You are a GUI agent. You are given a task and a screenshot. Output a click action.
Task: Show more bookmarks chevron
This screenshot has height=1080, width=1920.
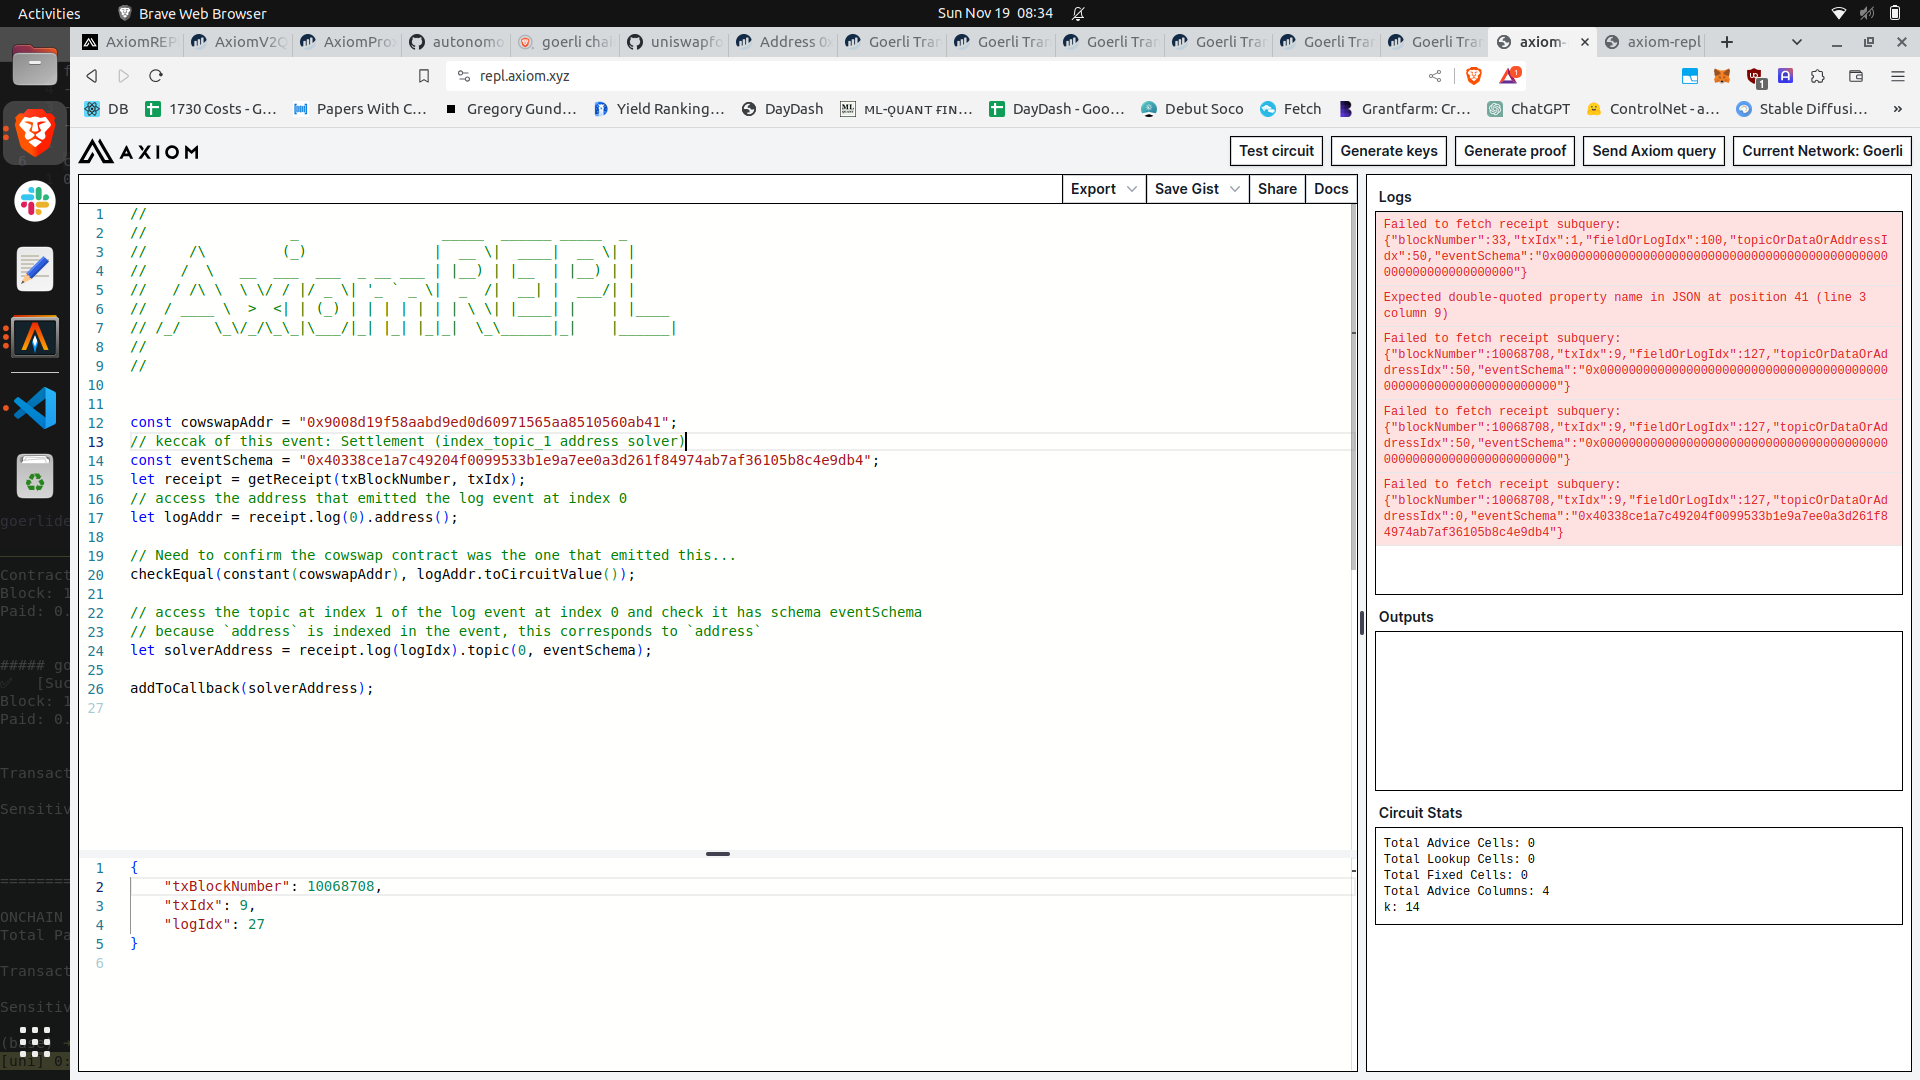point(1897,109)
